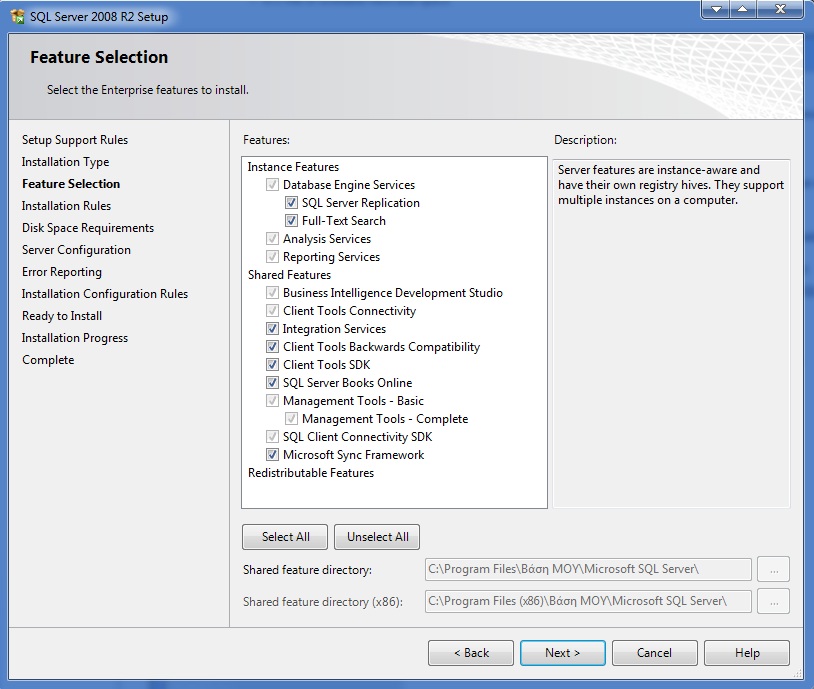Go to the previous step with Back
This screenshot has height=689, width=814.
[471, 653]
